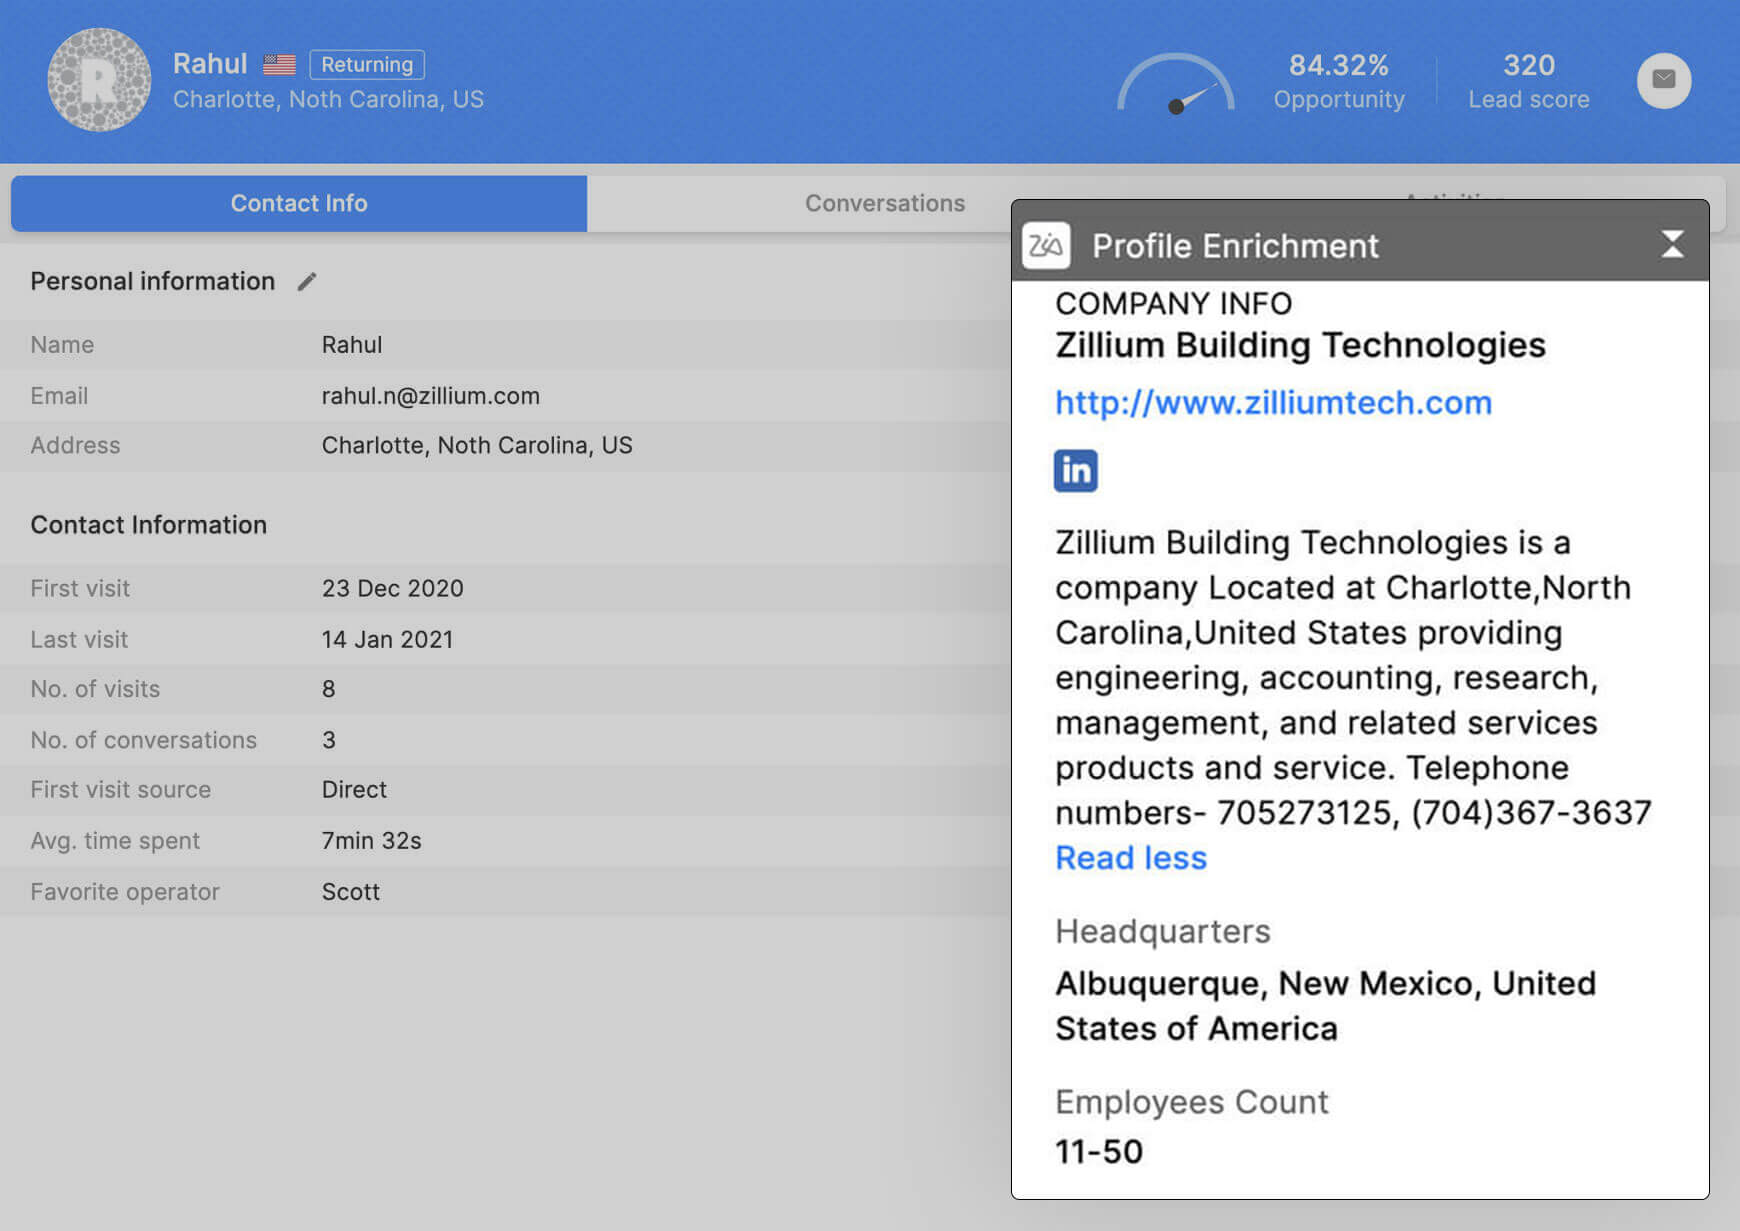
Task: Click the Zia Profile Enrichment logo
Action: point(1046,245)
